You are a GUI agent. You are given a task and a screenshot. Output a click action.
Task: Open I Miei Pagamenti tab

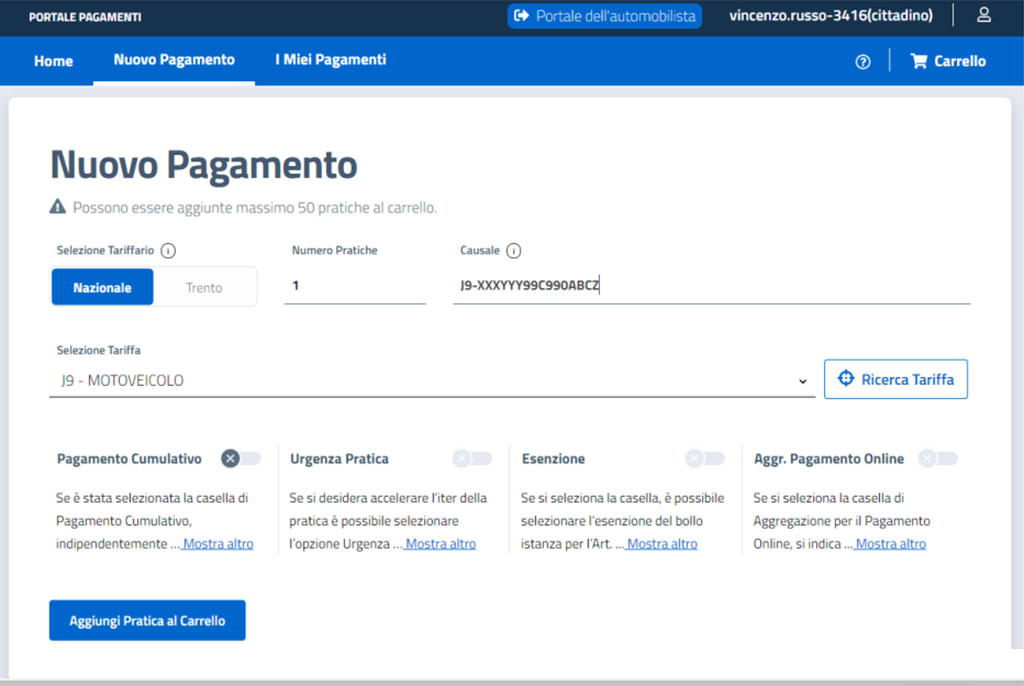click(x=330, y=60)
